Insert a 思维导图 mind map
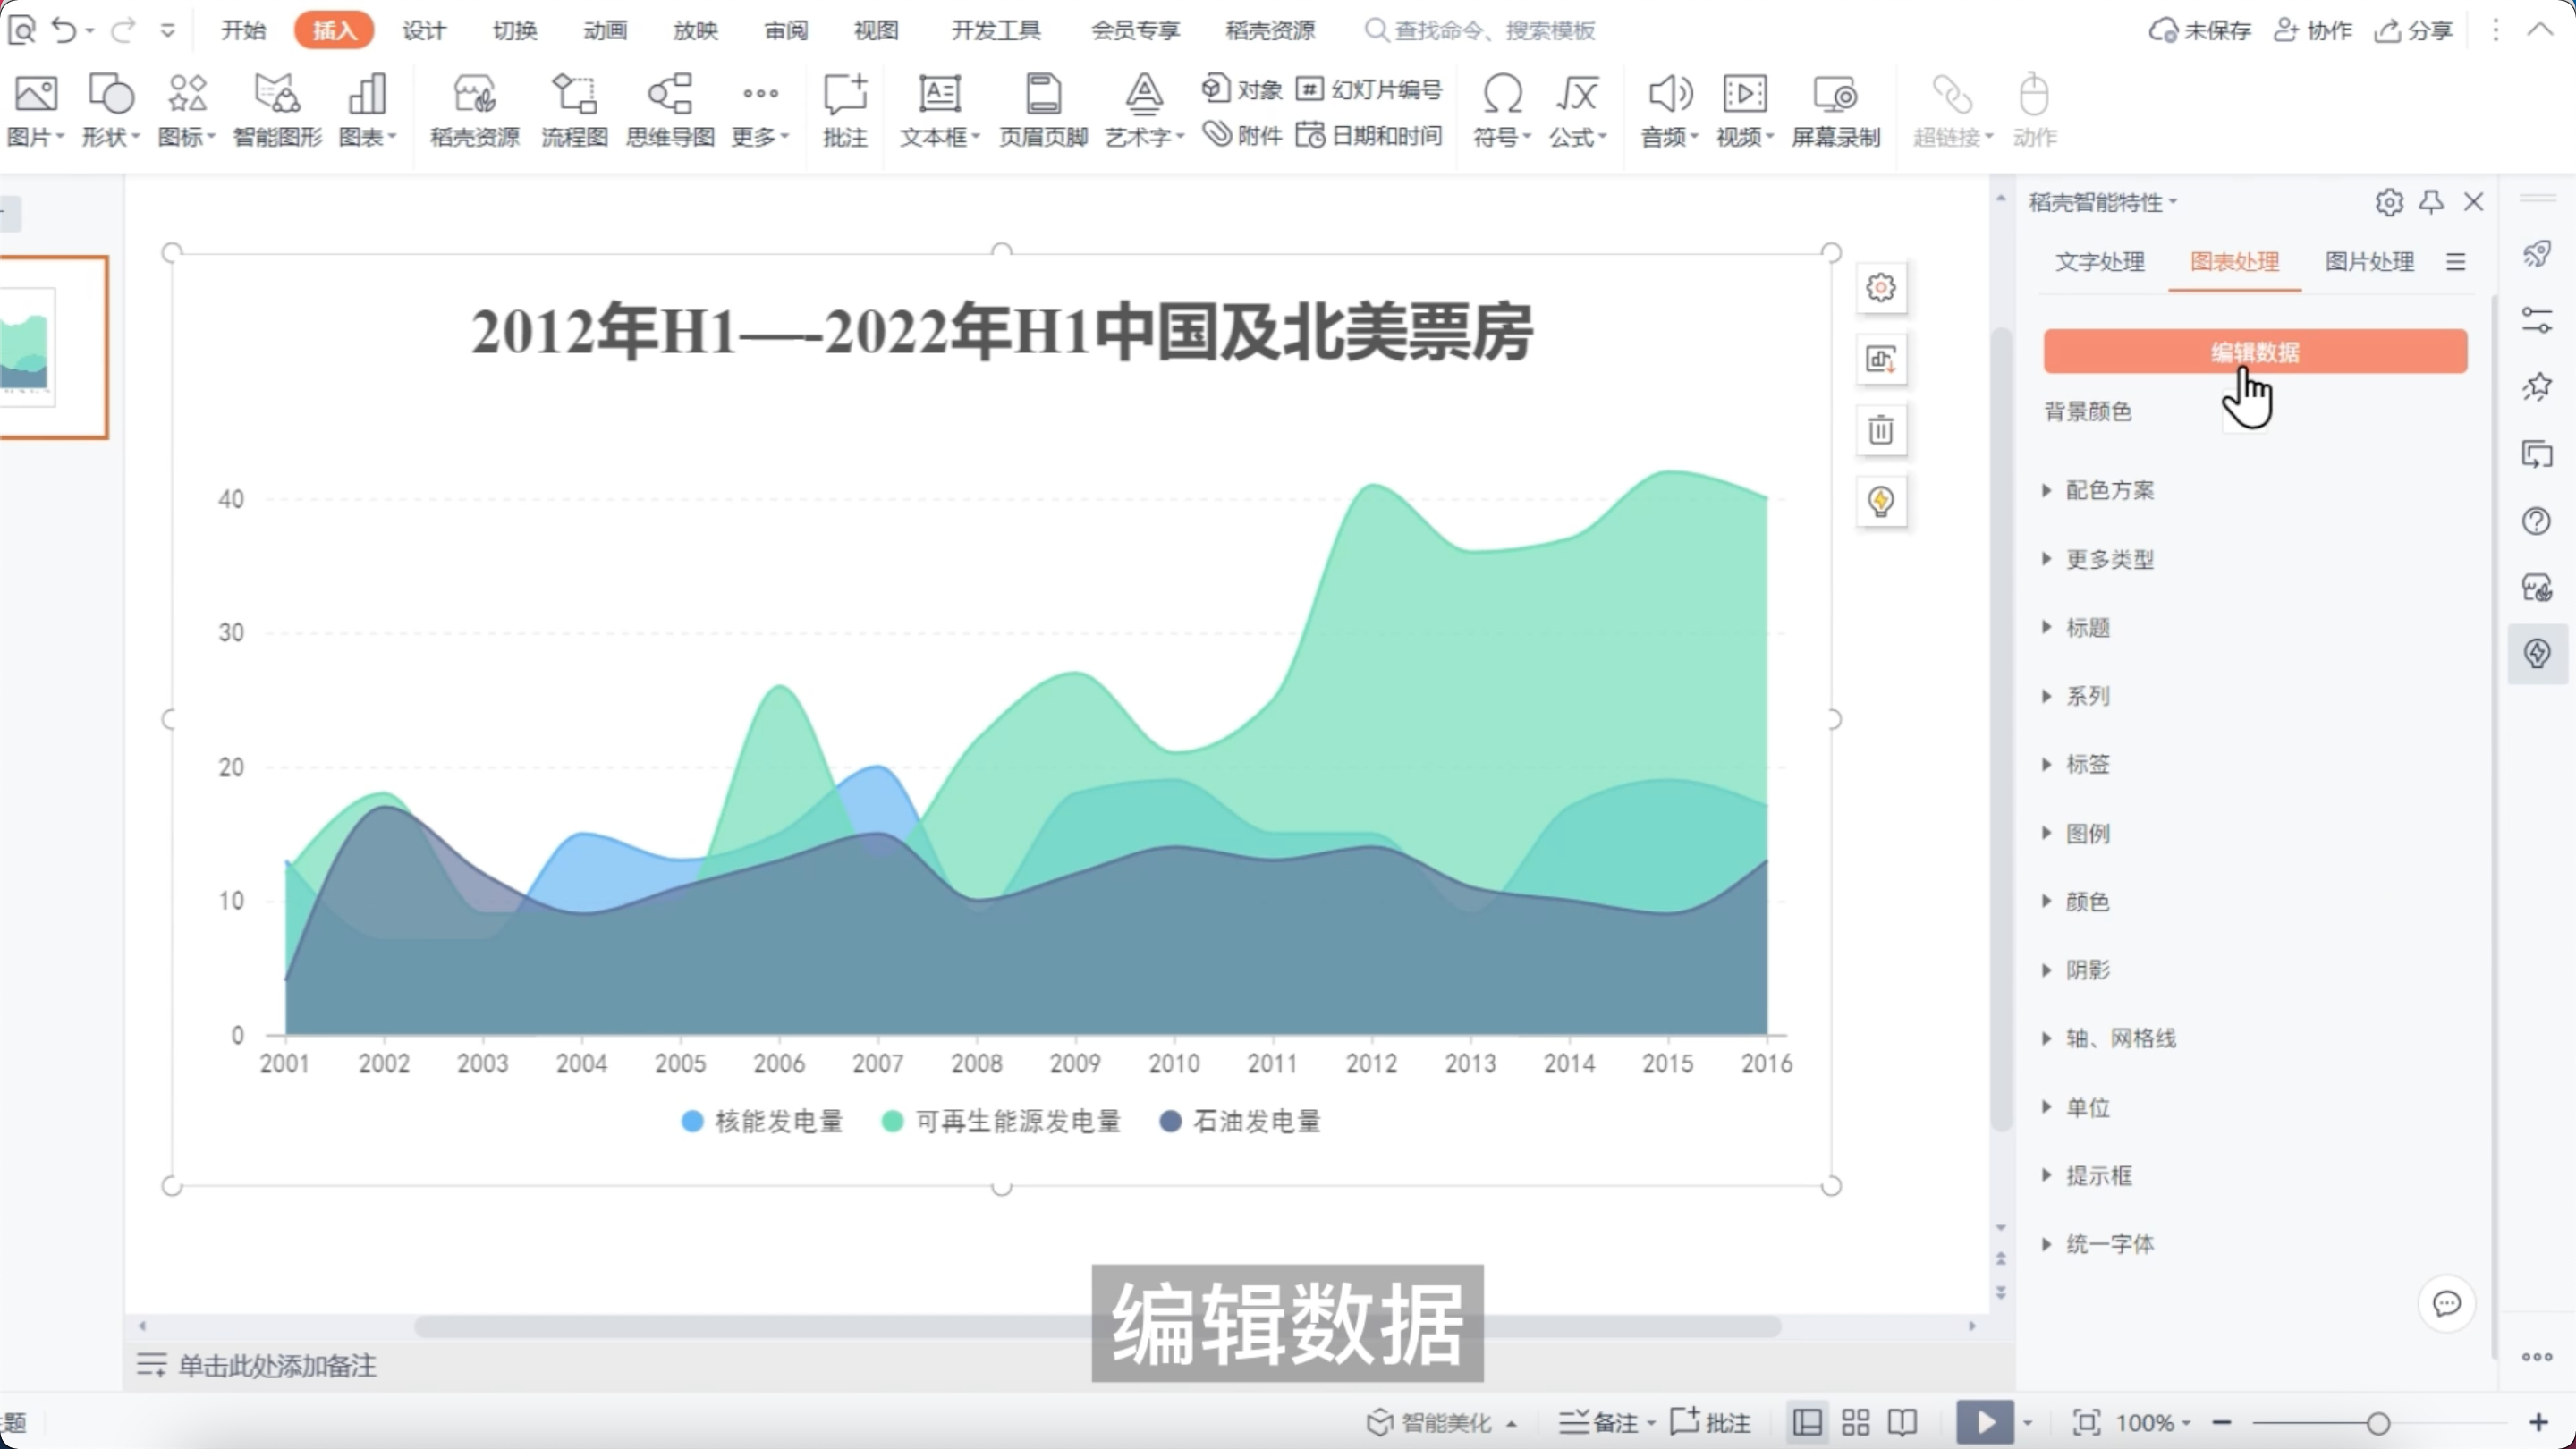 [670, 110]
